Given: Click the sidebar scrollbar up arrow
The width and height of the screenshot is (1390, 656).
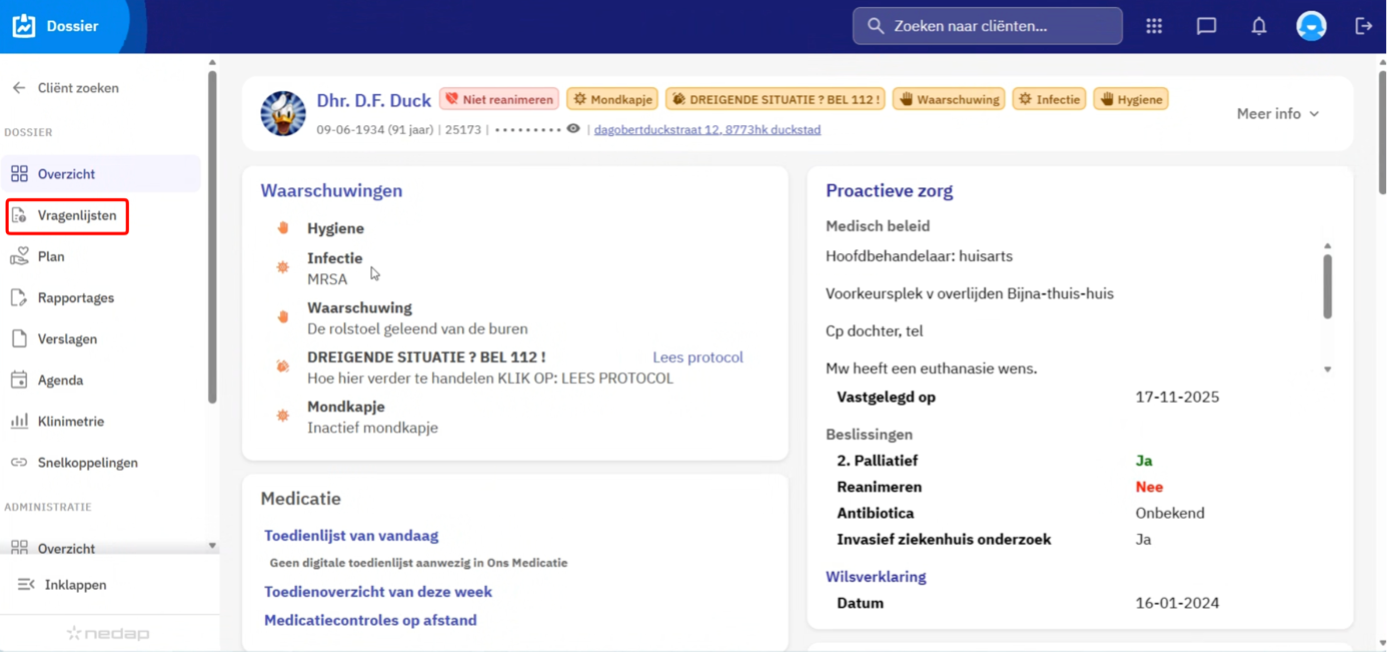Looking at the screenshot, I should pyautogui.click(x=212, y=62).
